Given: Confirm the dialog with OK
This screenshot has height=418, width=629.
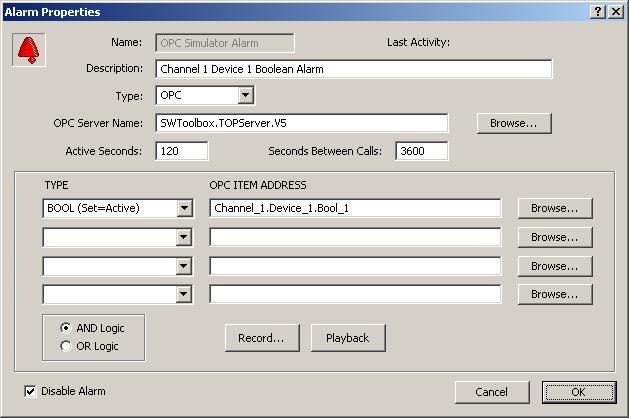Looking at the screenshot, I should coord(578,392).
